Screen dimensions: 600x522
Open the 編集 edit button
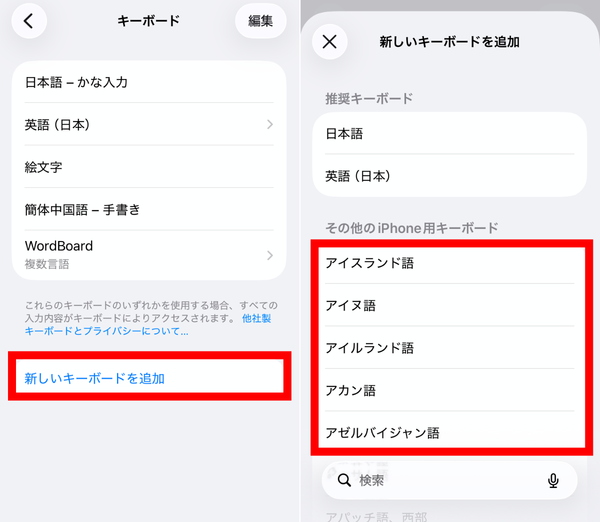click(261, 21)
